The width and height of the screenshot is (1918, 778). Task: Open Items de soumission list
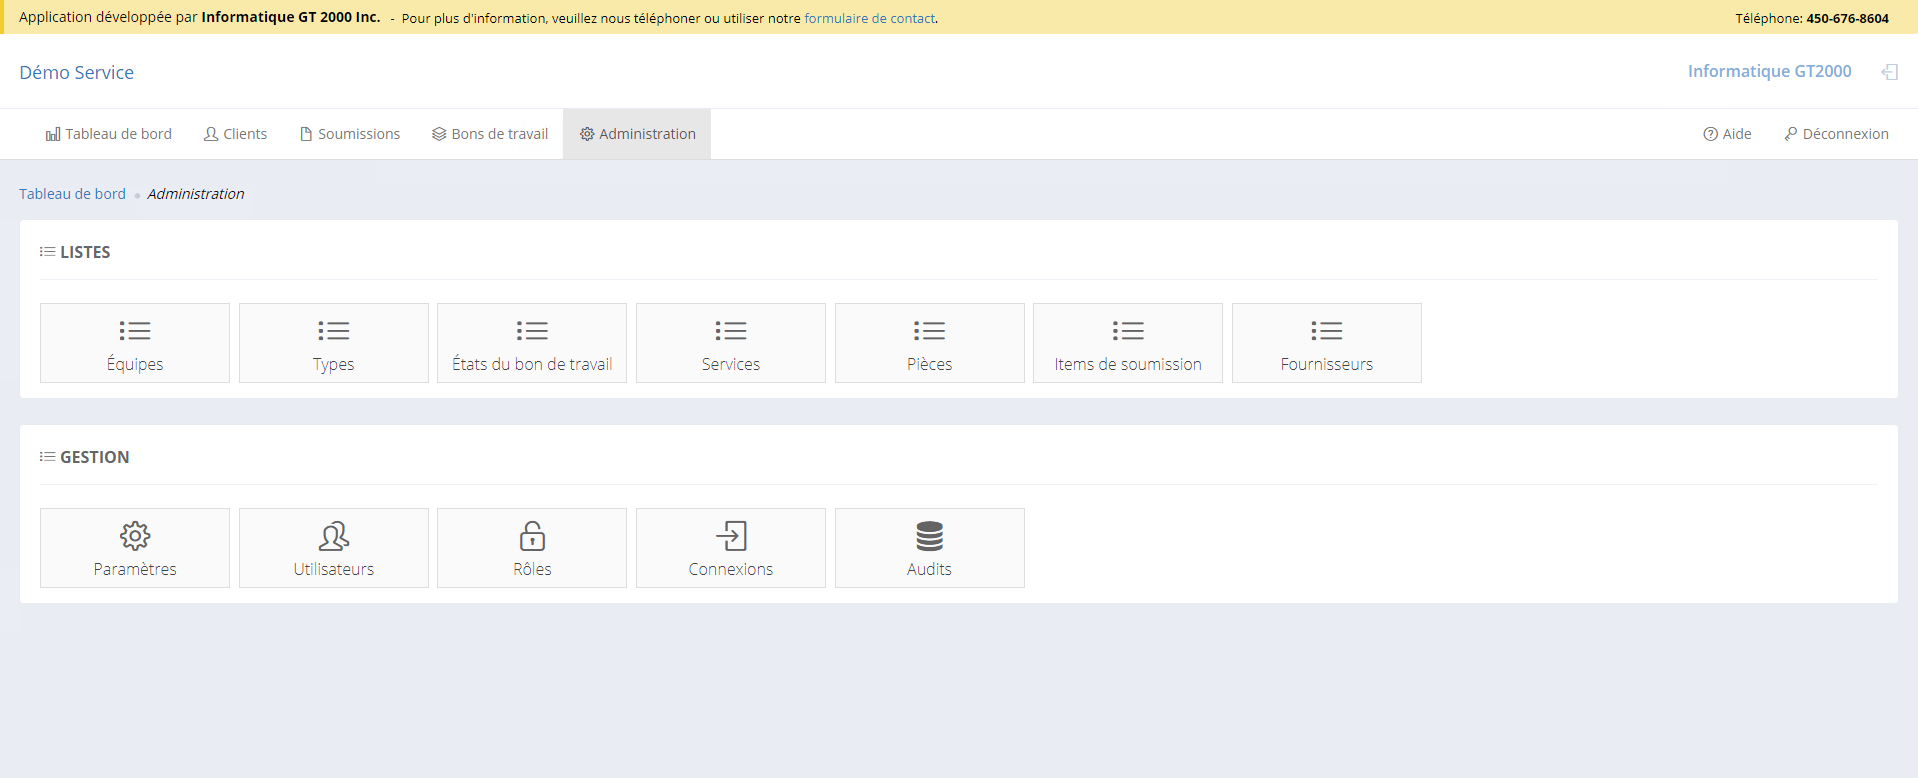1128,344
